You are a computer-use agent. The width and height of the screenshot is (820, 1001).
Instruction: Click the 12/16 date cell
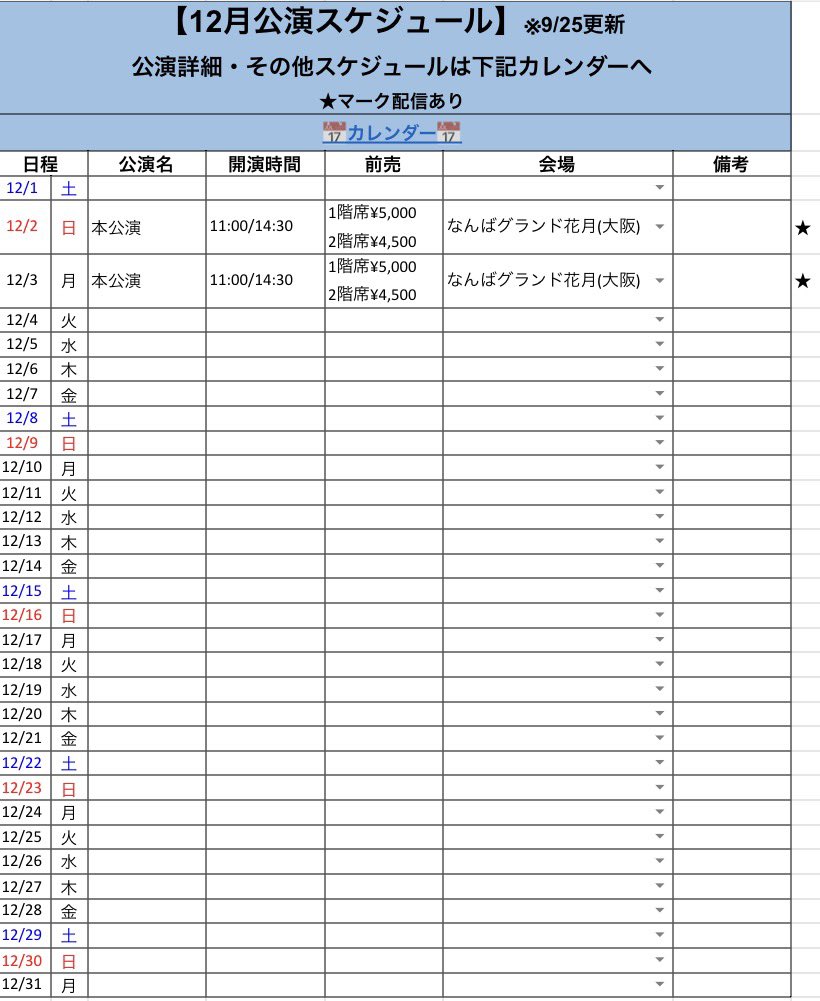(x=24, y=615)
